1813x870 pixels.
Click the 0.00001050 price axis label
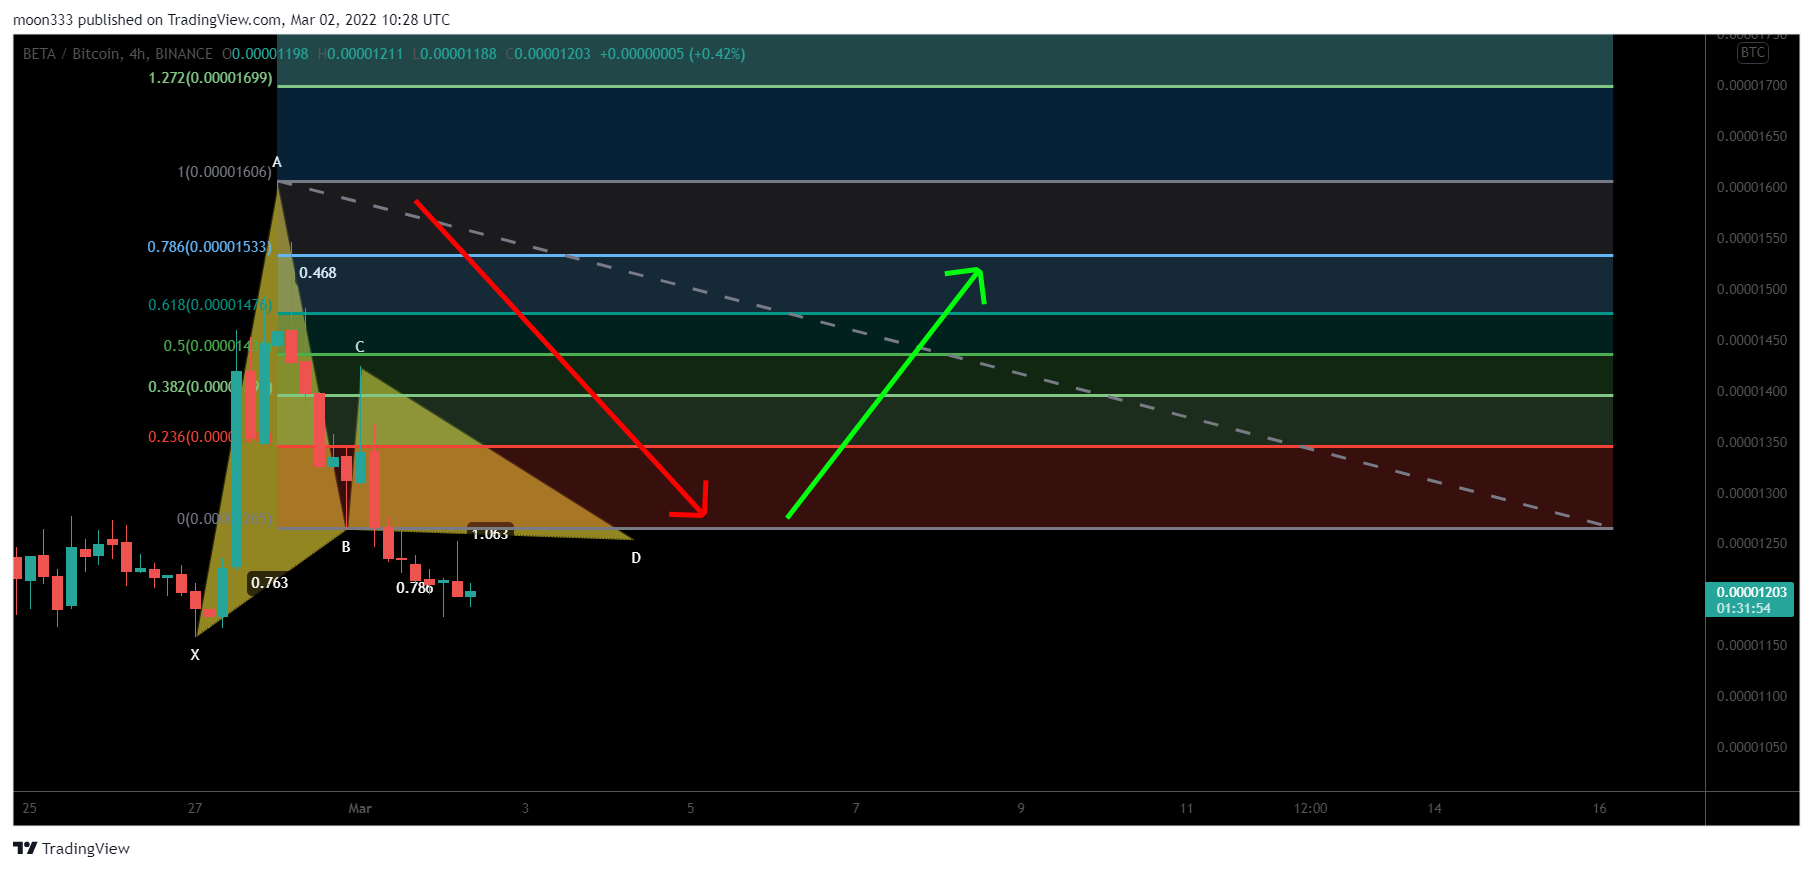pyautogui.click(x=1752, y=748)
